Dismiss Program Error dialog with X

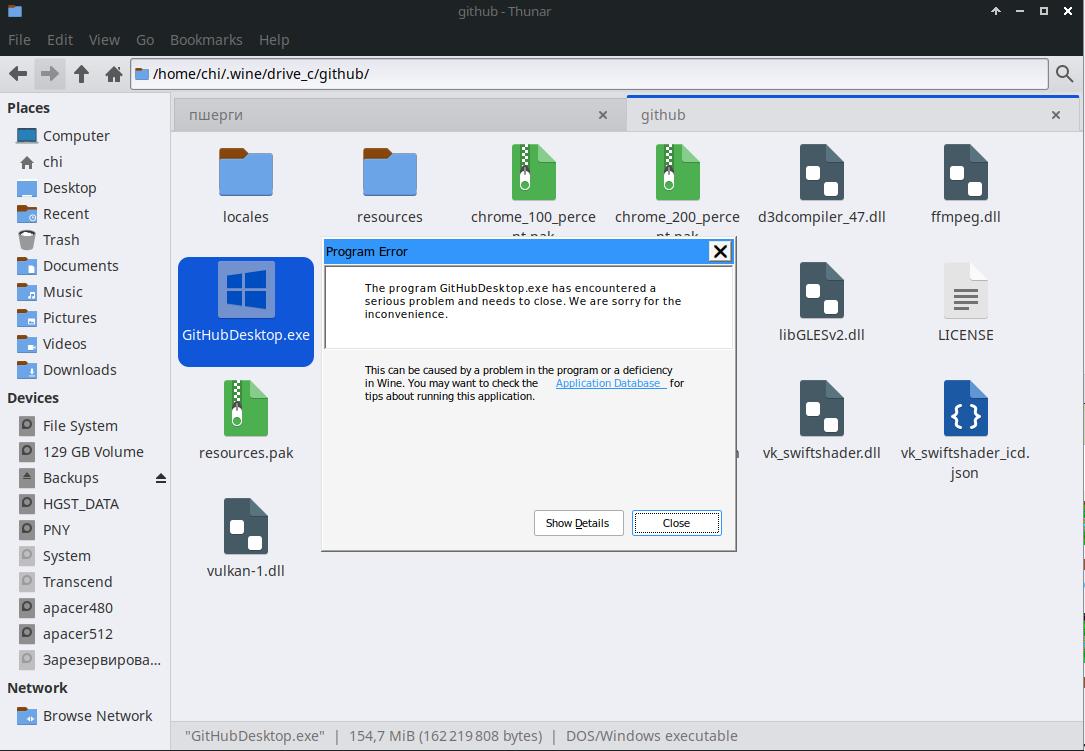coord(720,251)
